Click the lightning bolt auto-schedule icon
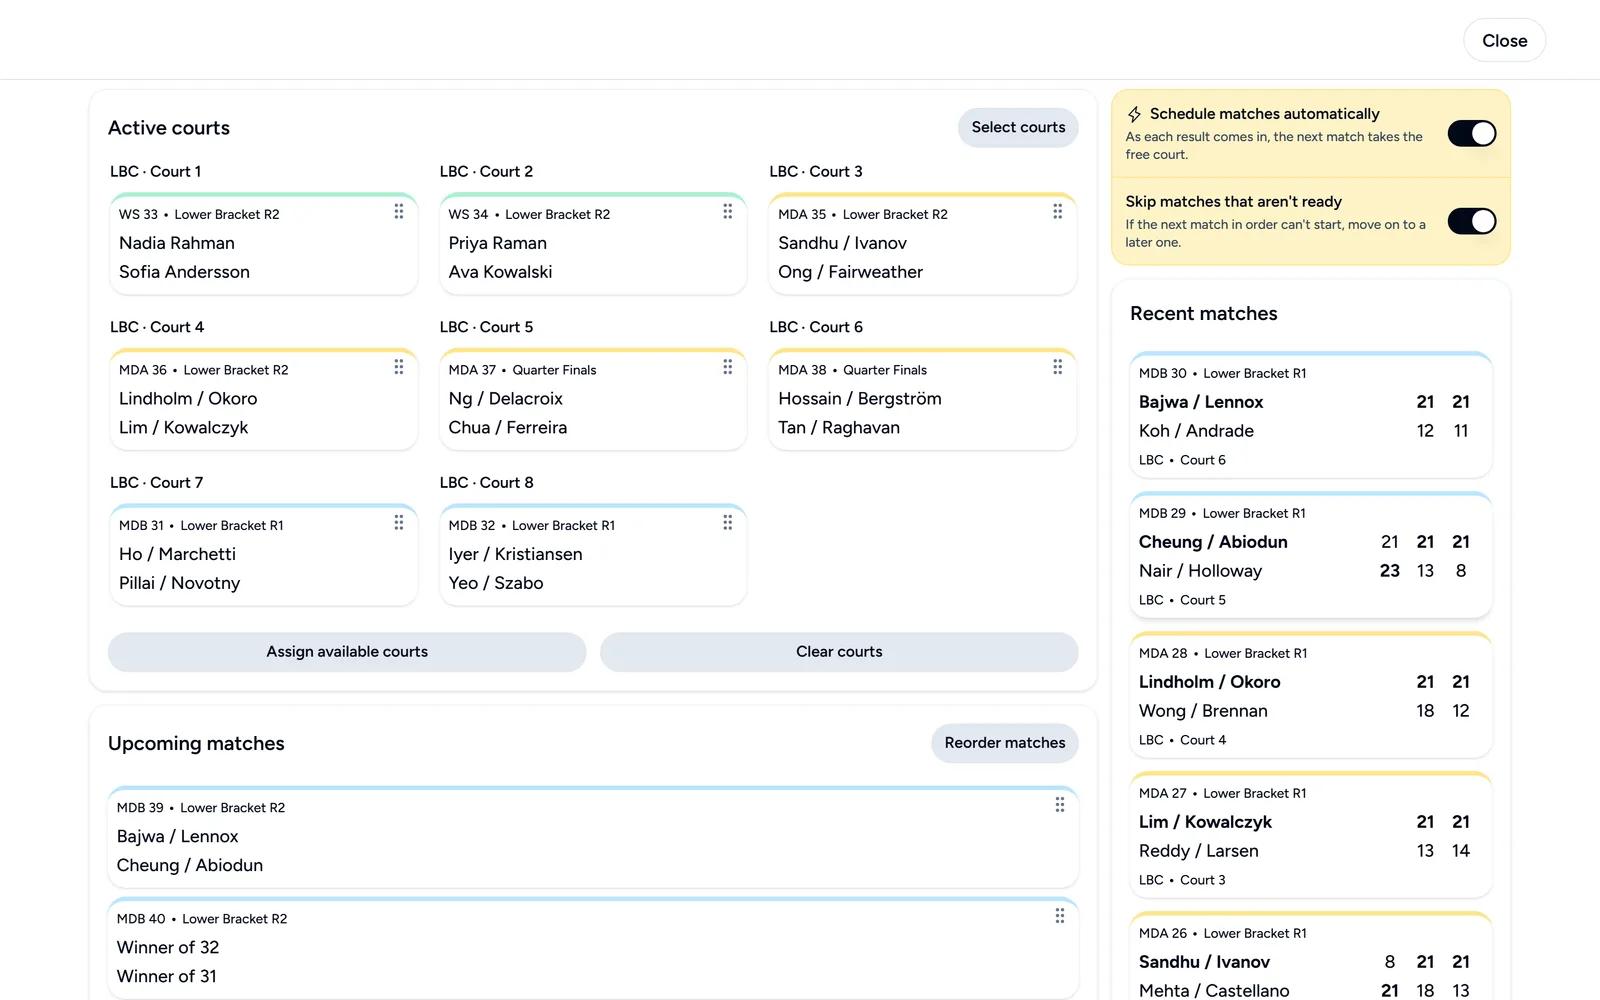 point(1134,114)
